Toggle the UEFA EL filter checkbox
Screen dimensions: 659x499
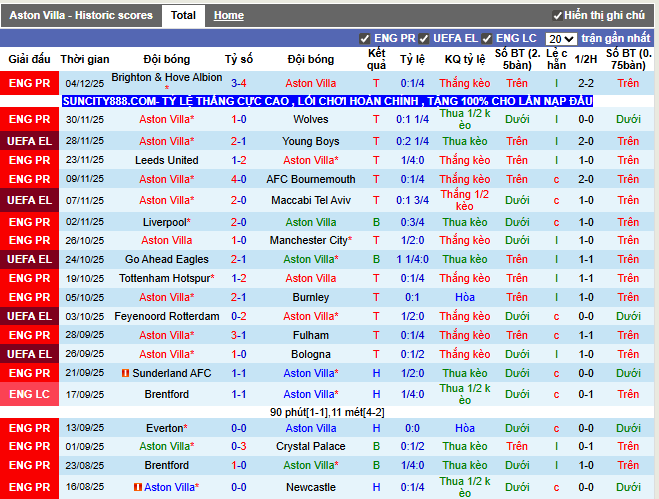423,39
